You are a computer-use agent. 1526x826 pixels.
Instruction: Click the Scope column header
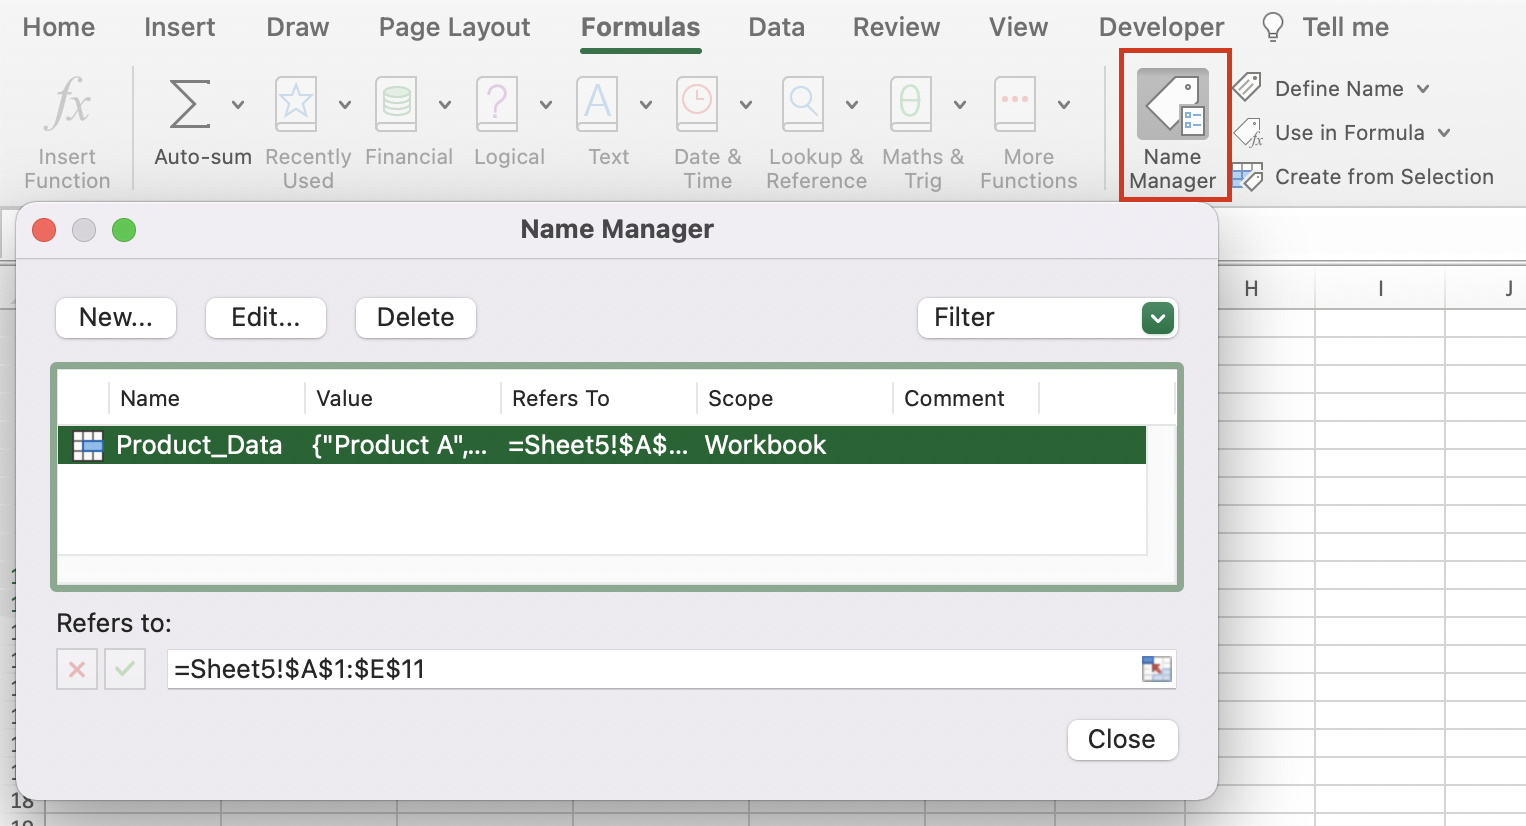point(741,398)
